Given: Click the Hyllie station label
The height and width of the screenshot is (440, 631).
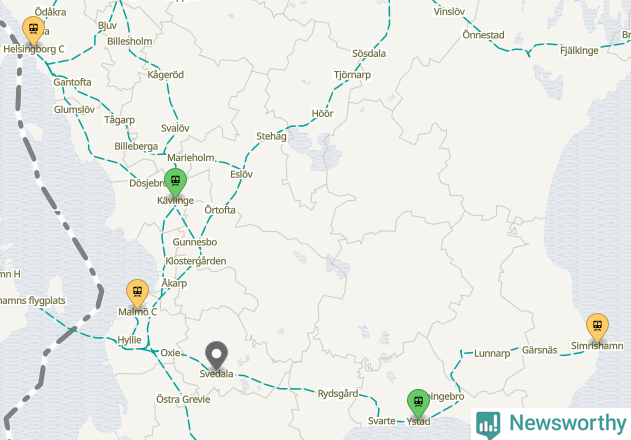Looking at the screenshot, I should (x=130, y=340).
